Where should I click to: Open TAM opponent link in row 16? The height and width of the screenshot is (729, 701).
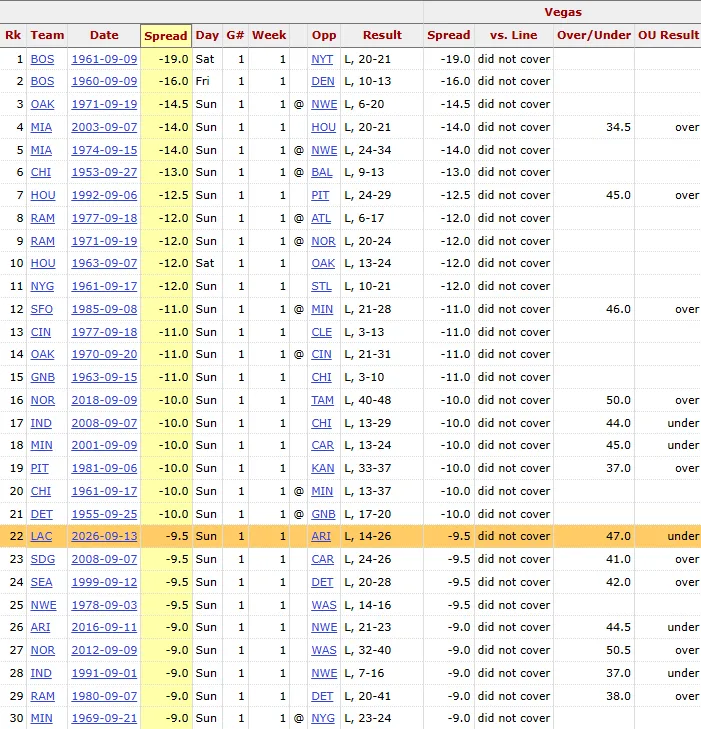323,400
